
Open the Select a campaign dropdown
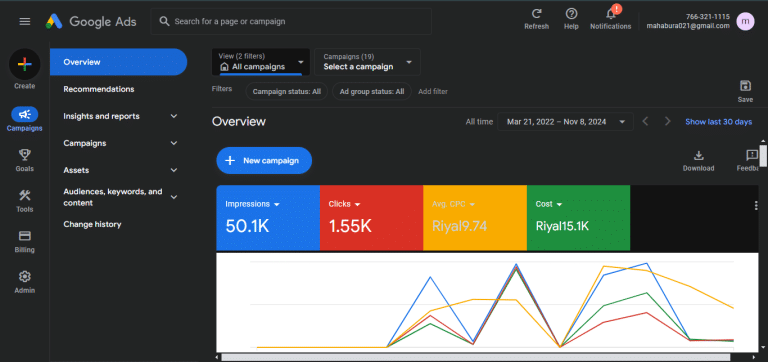click(367, 62)
